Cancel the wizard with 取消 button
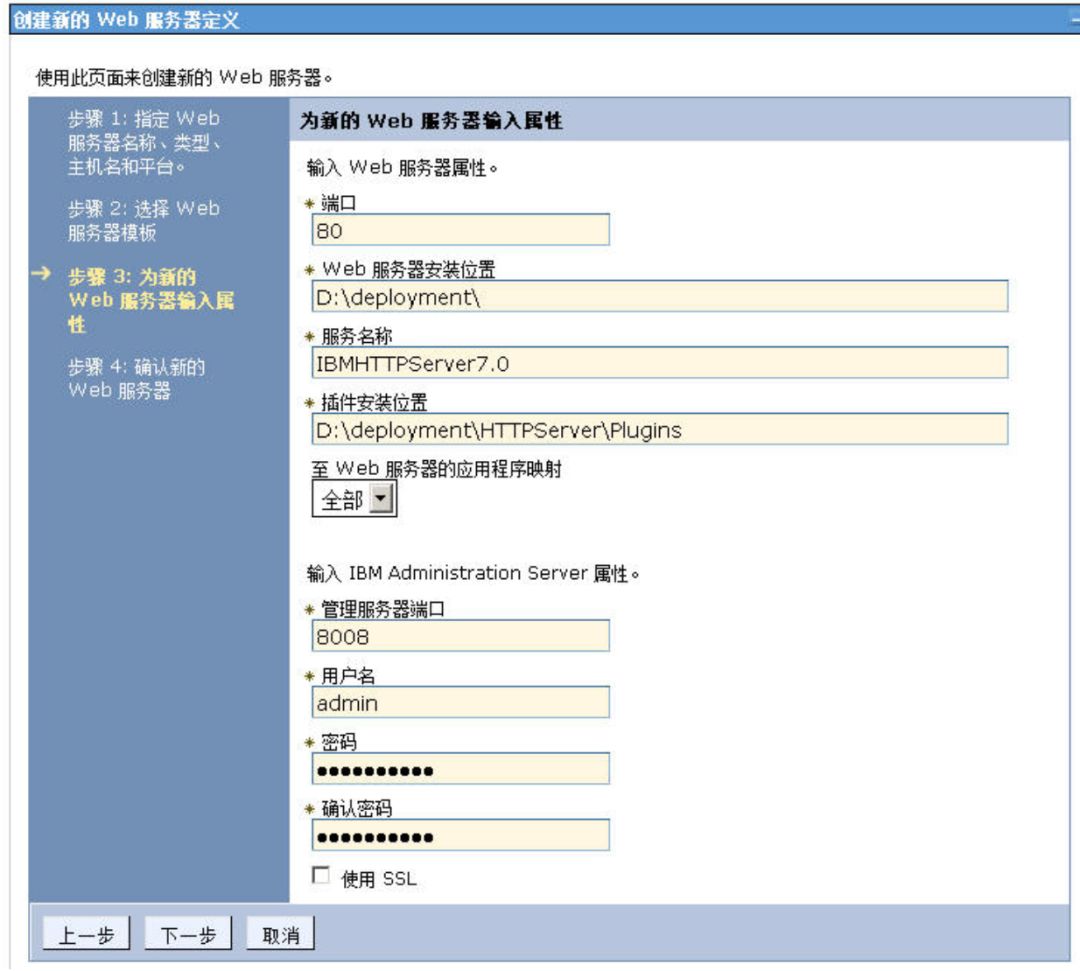 point(280,934)
